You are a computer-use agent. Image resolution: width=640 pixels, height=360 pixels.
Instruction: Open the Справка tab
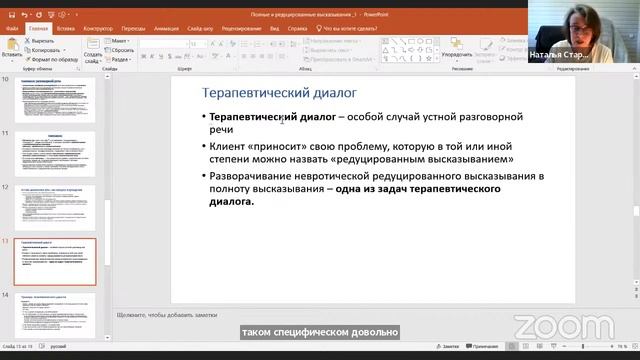[297, 29]
